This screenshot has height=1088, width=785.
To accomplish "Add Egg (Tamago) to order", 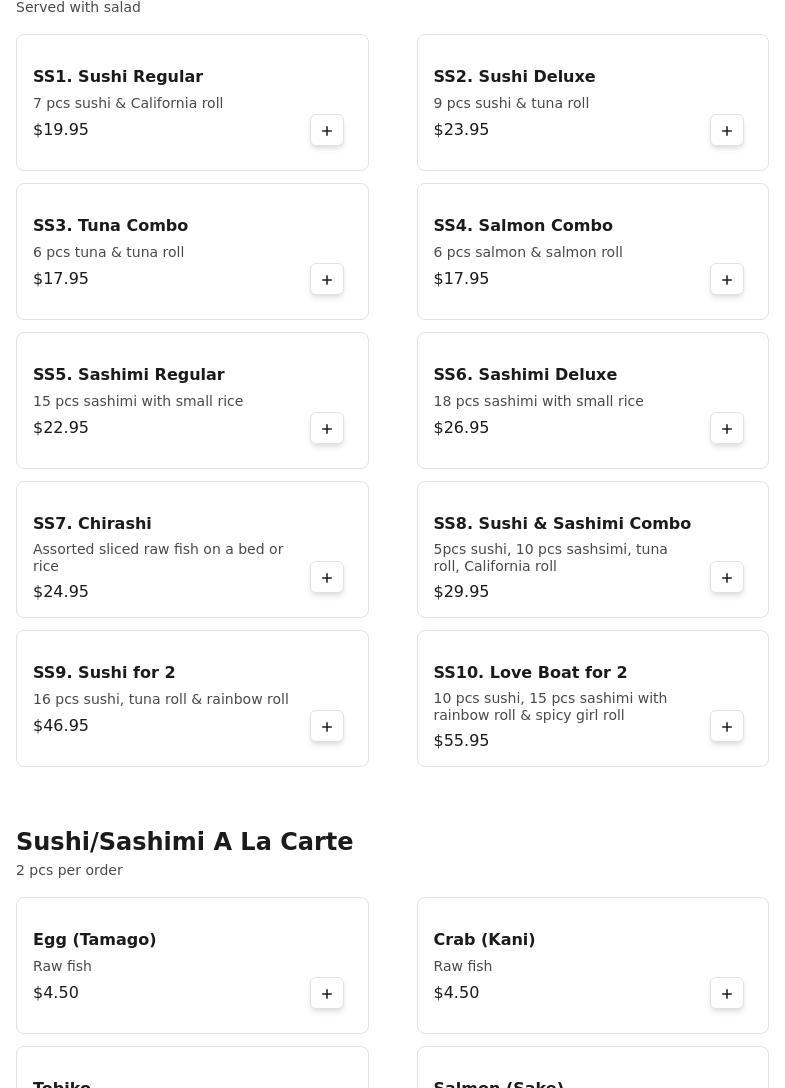I will [x=327, y=994].
